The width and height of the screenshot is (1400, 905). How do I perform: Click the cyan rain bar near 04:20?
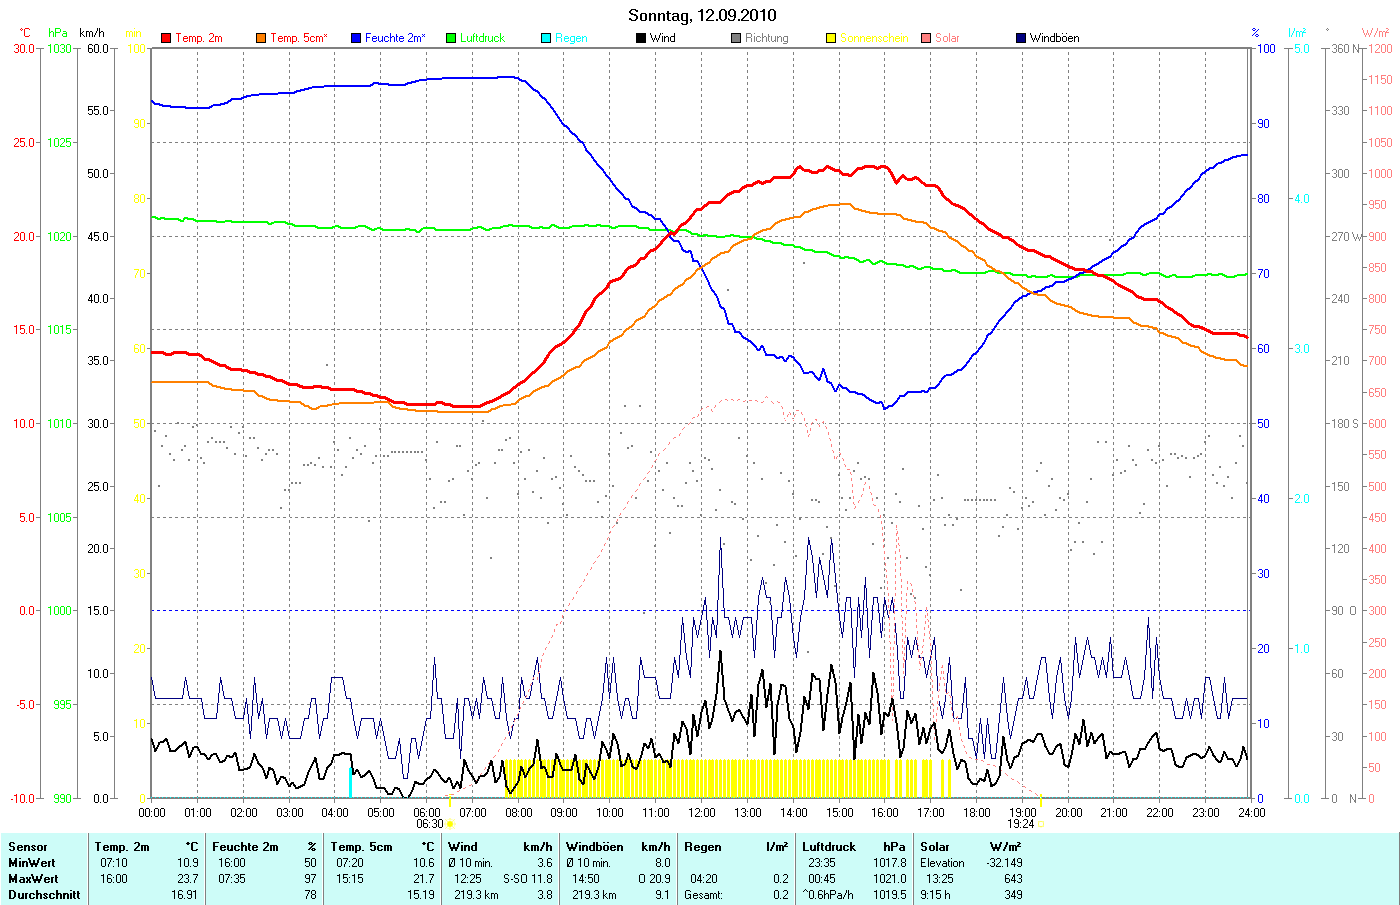point(350,782)
